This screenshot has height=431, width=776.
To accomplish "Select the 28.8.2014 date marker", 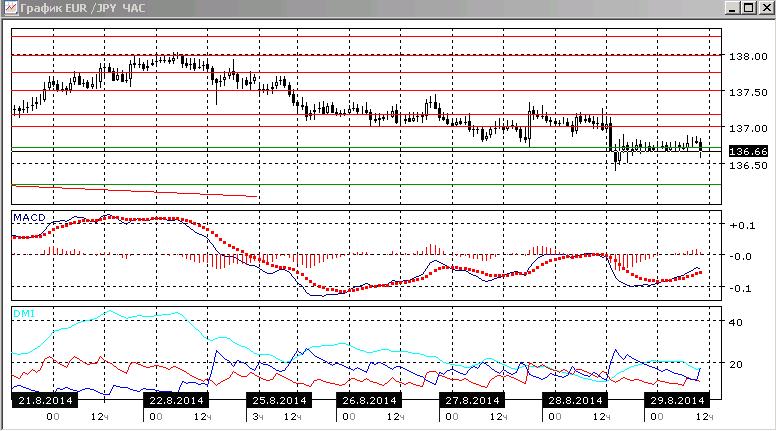I will click(x=575, y=400).
